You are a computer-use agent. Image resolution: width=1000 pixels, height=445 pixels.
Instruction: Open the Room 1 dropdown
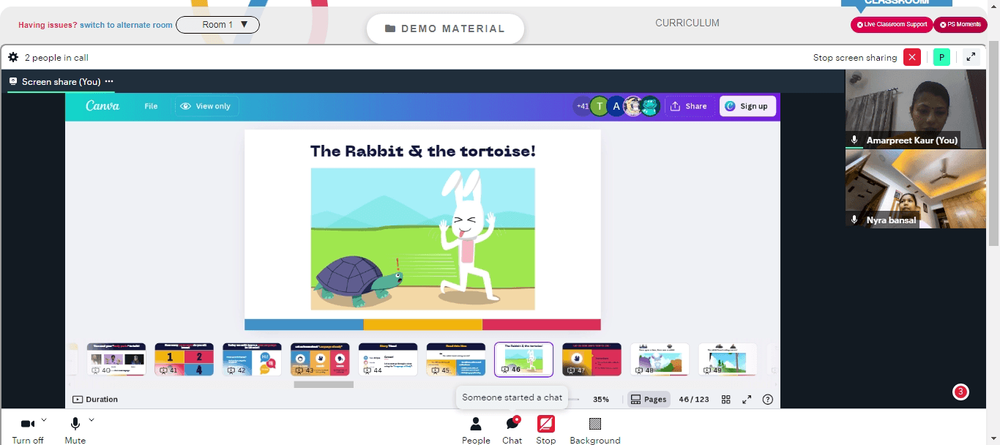pyautogui.click(x=217, y=25)
